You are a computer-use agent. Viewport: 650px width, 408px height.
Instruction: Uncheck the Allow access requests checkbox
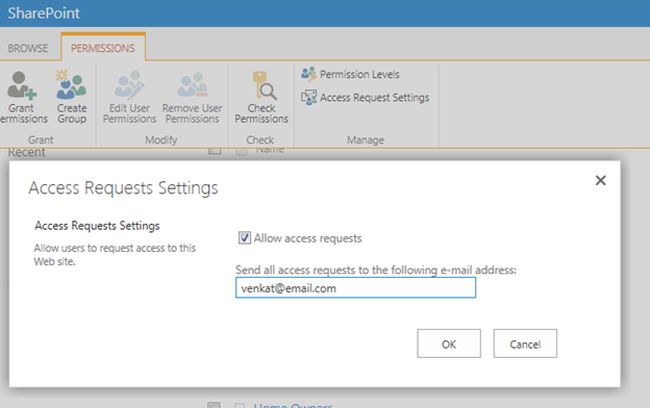(x=244, y=238)
